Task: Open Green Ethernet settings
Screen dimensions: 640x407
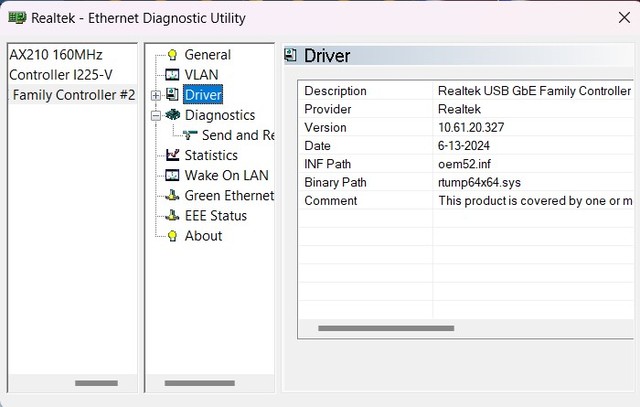Action: 229,196
